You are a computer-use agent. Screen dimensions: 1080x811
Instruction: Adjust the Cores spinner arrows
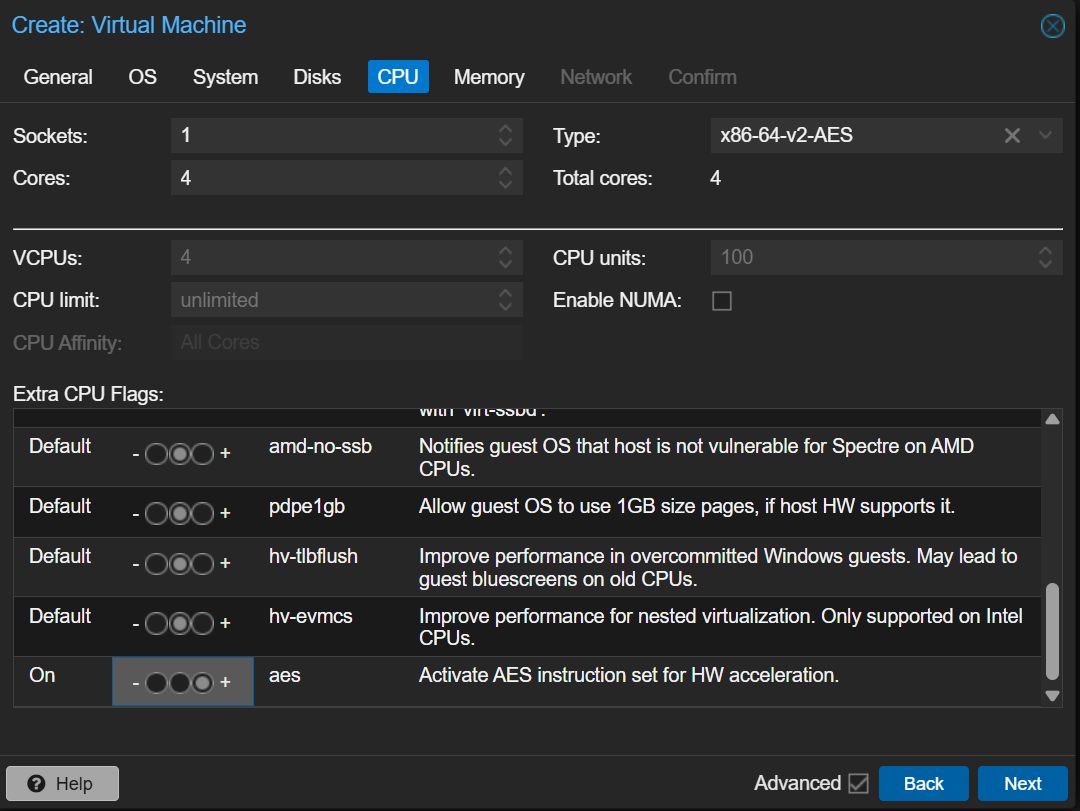(505, 179)
